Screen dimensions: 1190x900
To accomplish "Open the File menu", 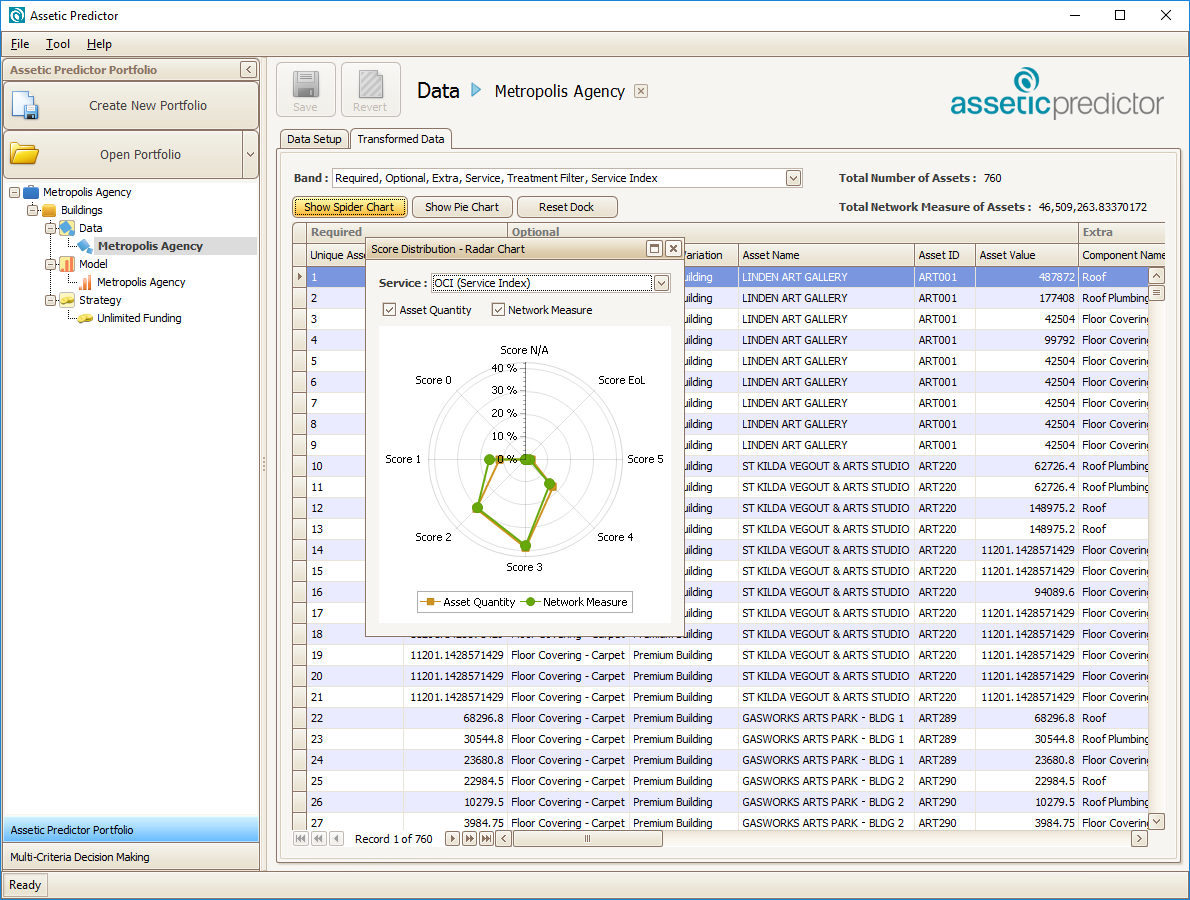I will click(20, 44).
